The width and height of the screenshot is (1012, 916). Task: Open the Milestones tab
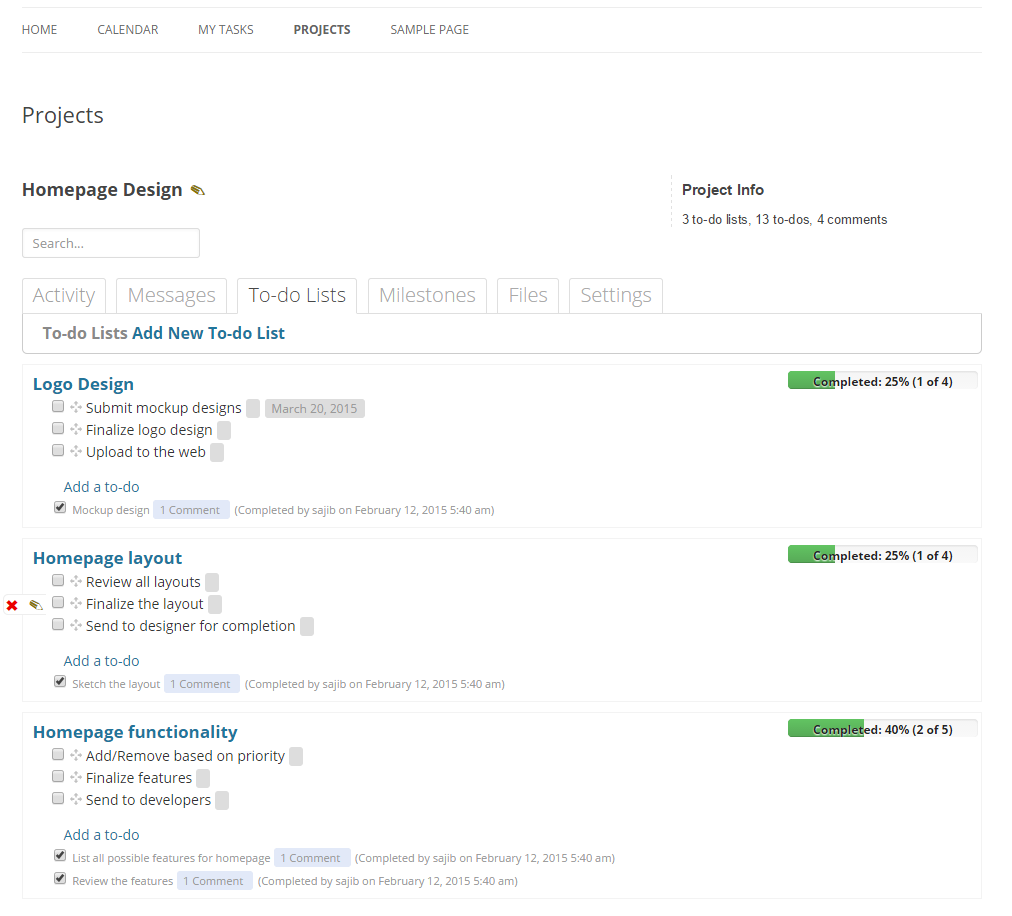pos(427,296)
